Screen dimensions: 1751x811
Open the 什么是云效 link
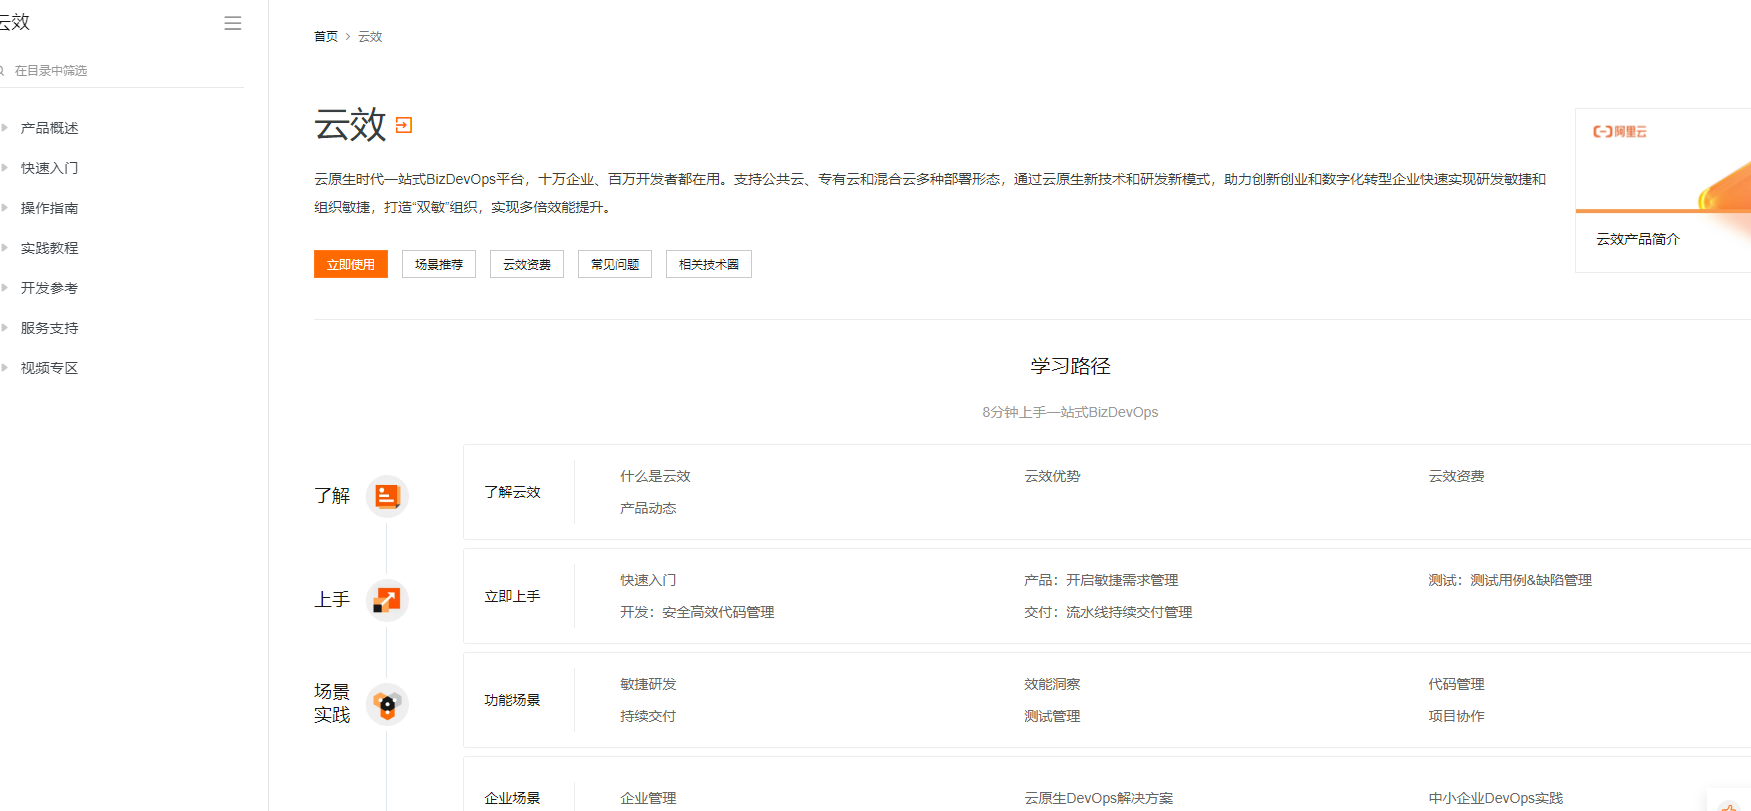pyautogui.click(x=655, y=476)
